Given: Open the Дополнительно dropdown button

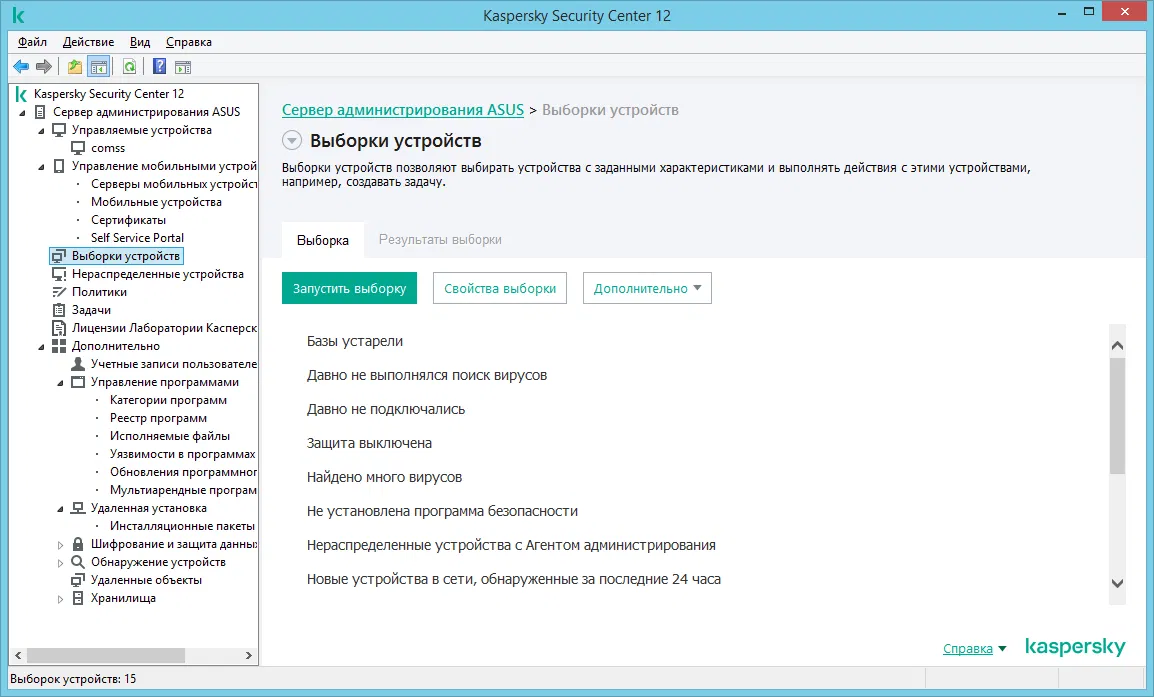Looking at the screenshot, I should coord(647,288).
